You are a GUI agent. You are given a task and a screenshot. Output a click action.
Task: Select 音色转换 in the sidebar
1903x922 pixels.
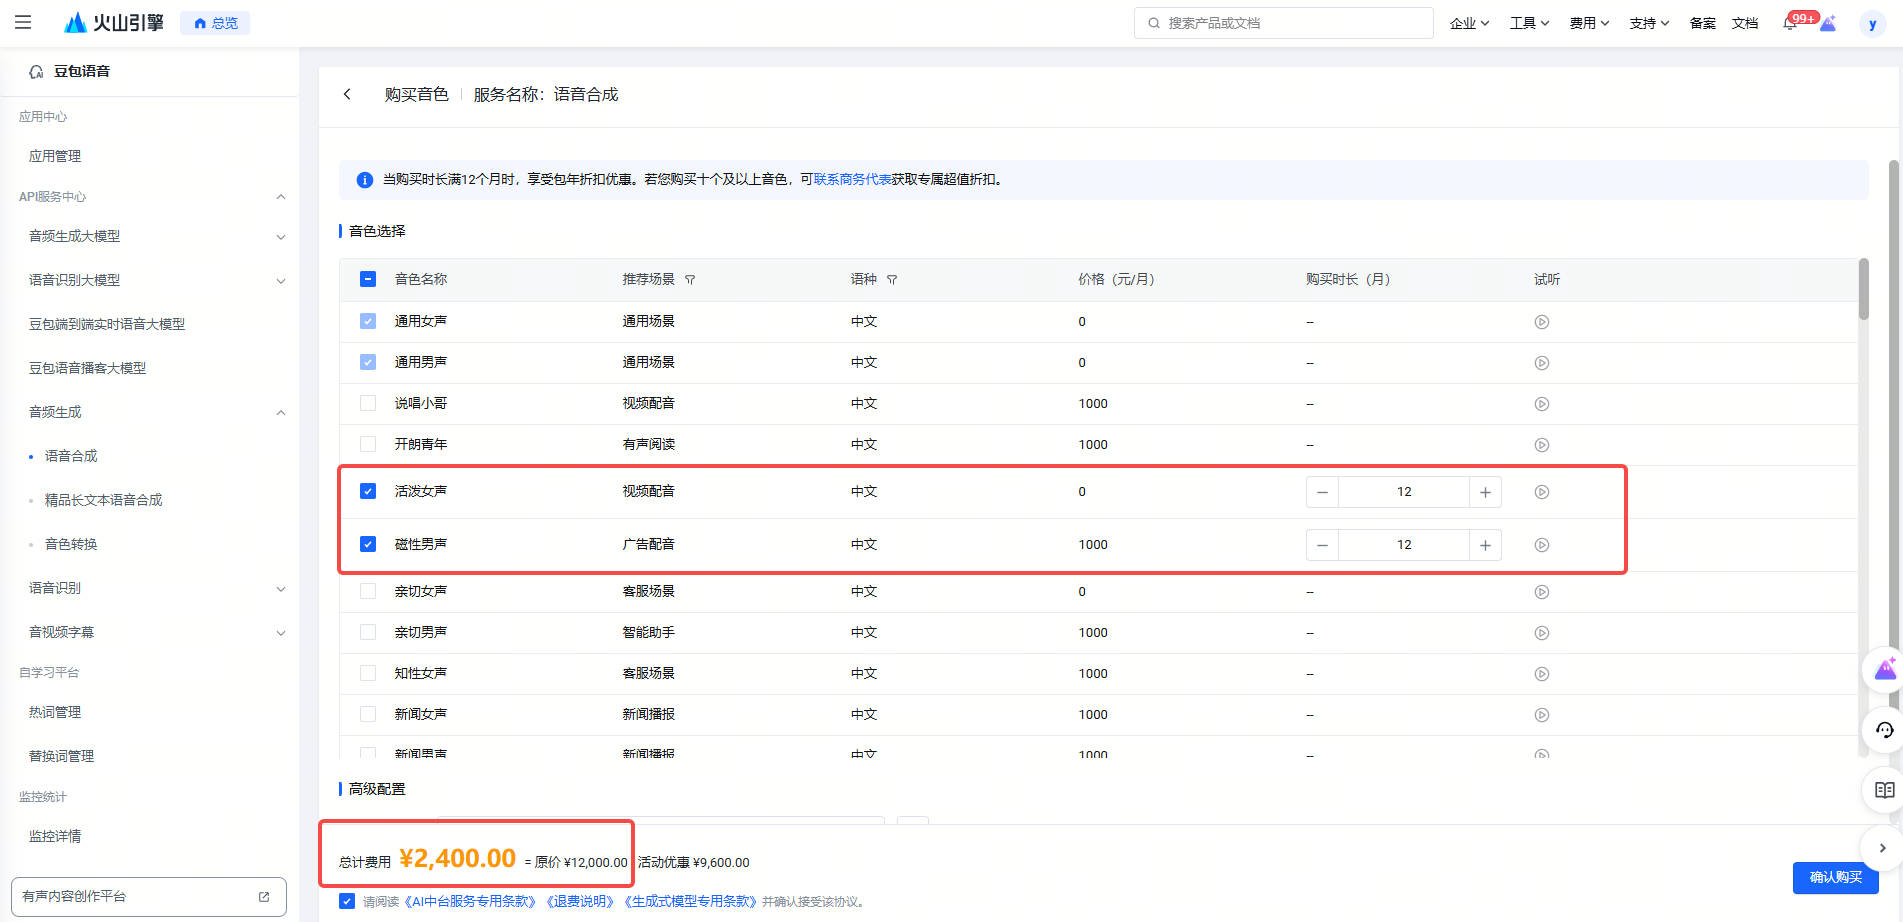(x=71, y=544)
